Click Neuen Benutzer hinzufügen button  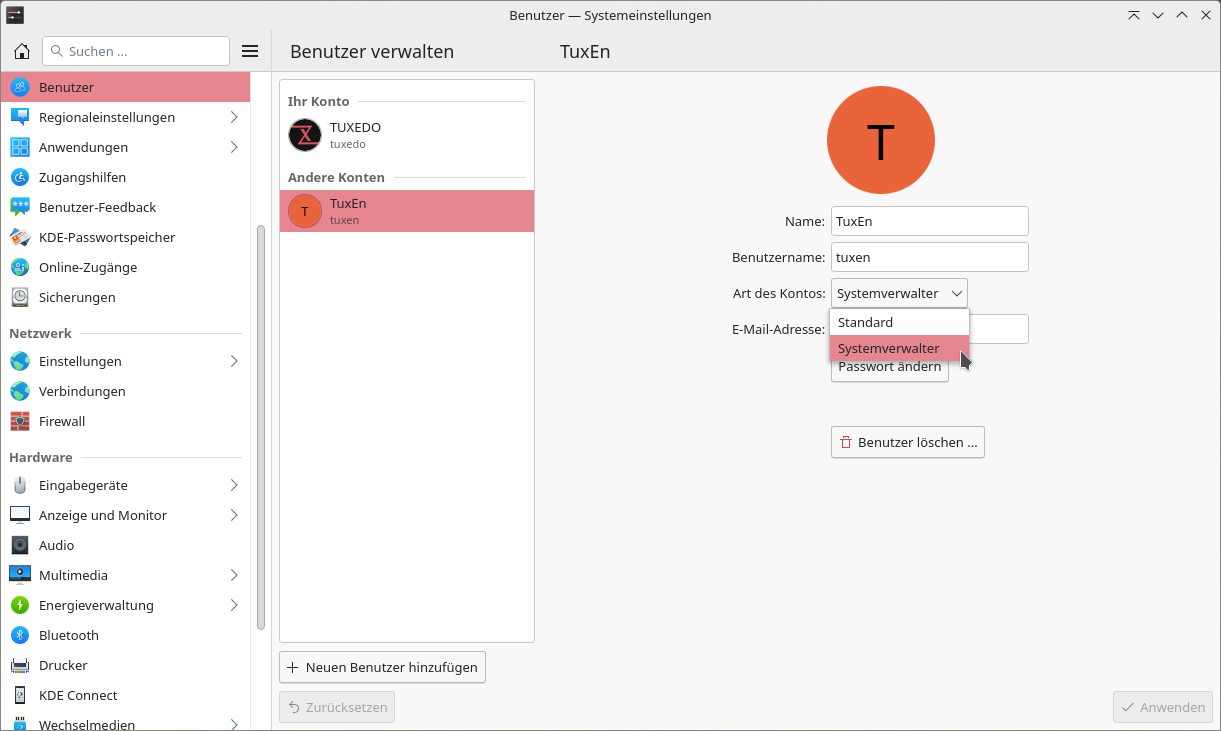pos(382,667)
